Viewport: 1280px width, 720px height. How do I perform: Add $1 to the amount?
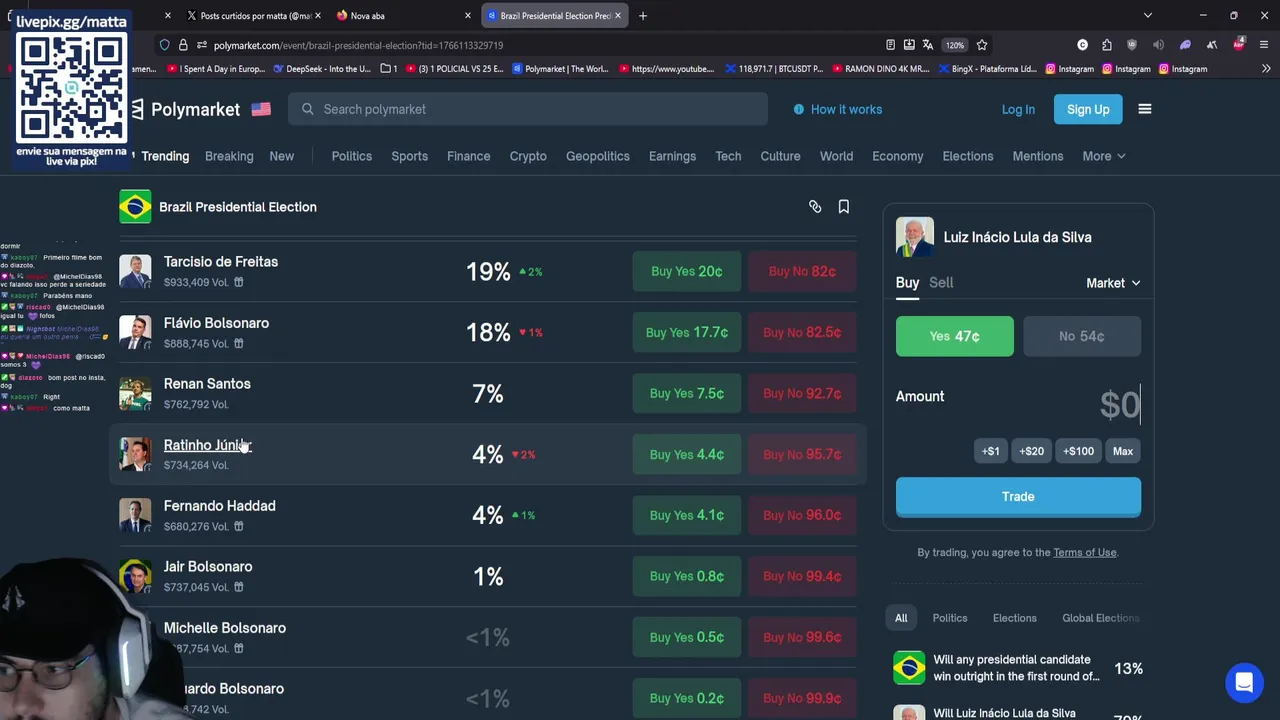coord(990,451)
